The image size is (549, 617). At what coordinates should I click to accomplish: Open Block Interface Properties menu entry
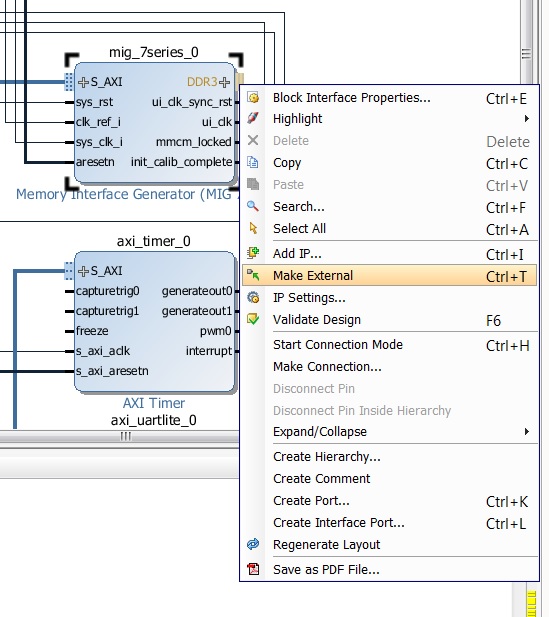click(x=390, y=98)
